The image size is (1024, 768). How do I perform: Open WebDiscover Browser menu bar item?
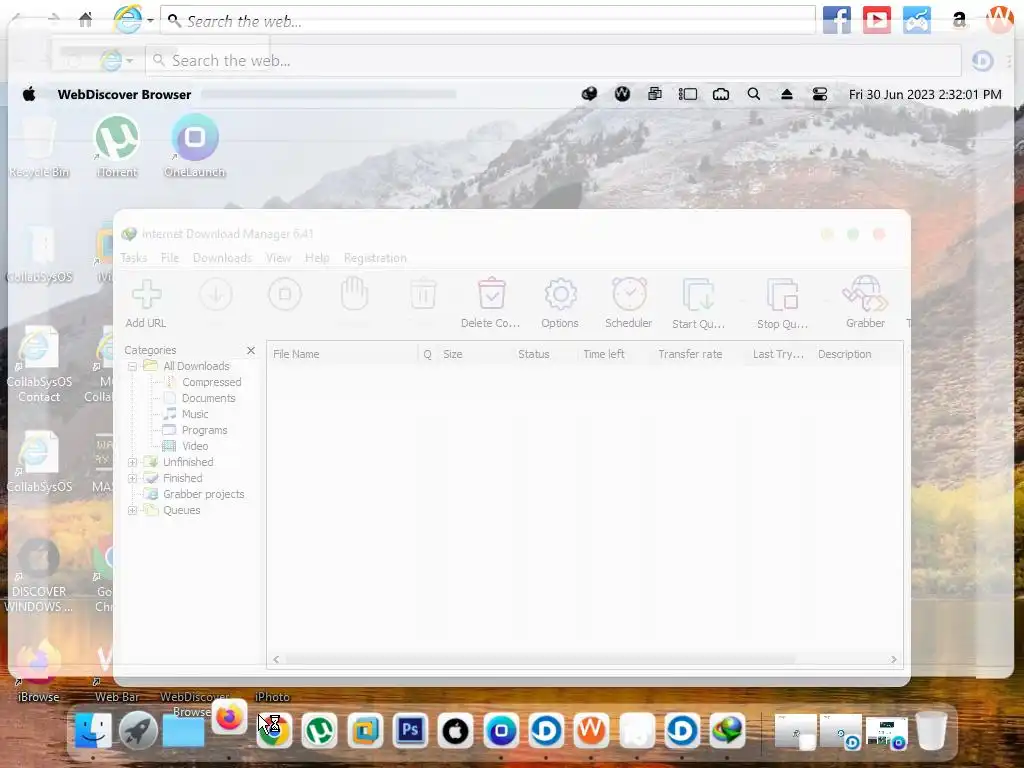(x=124, y=94)
